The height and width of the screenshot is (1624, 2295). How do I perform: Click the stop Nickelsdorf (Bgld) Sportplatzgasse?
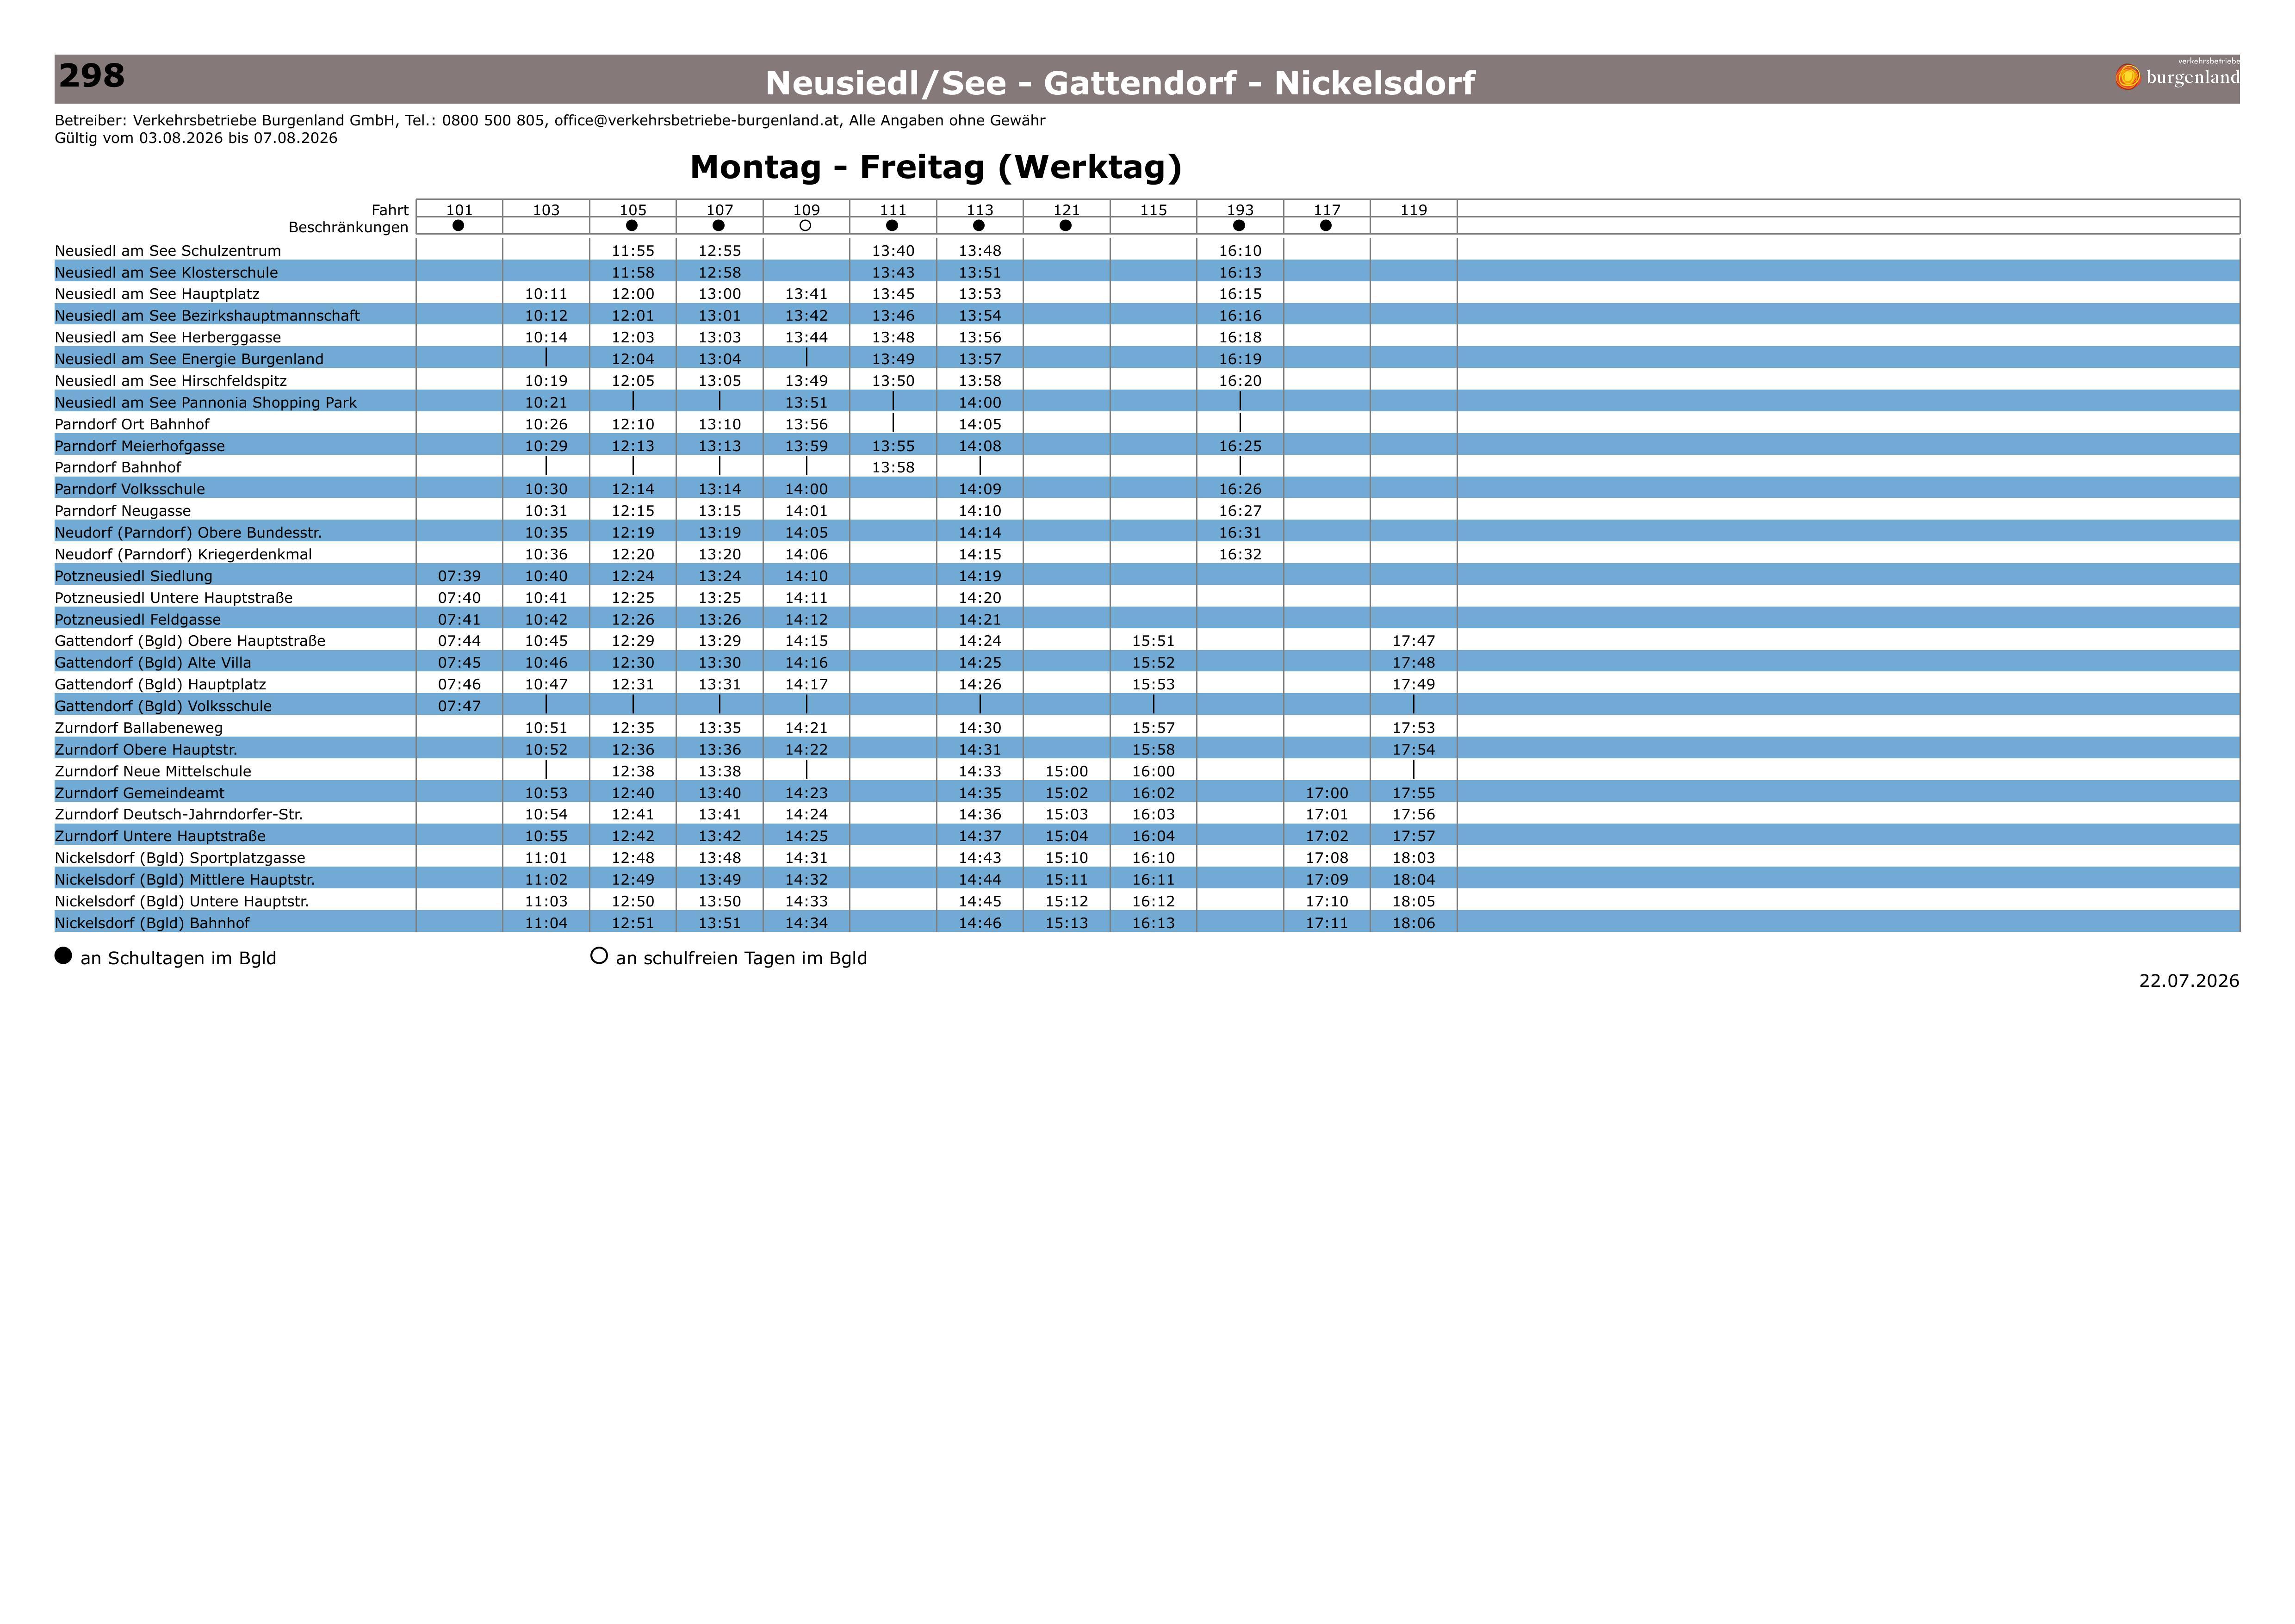pos(180,858)
